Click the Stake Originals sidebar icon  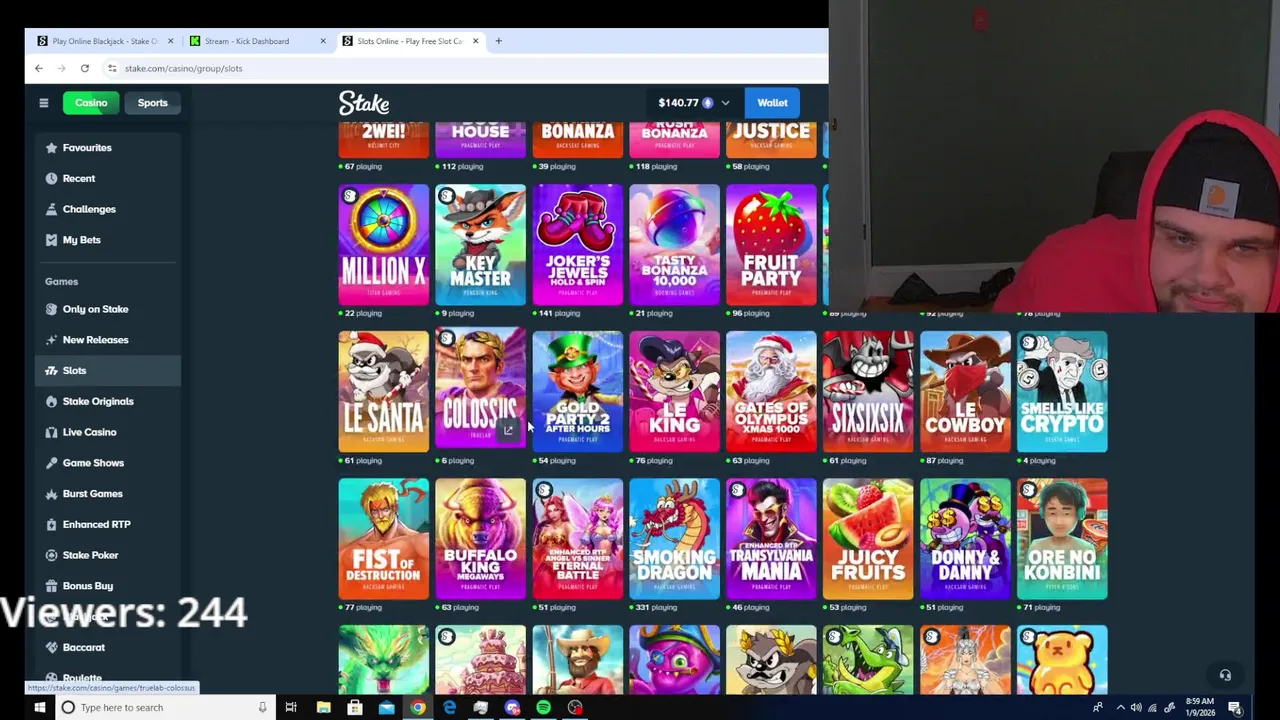[x=51, y=402]
